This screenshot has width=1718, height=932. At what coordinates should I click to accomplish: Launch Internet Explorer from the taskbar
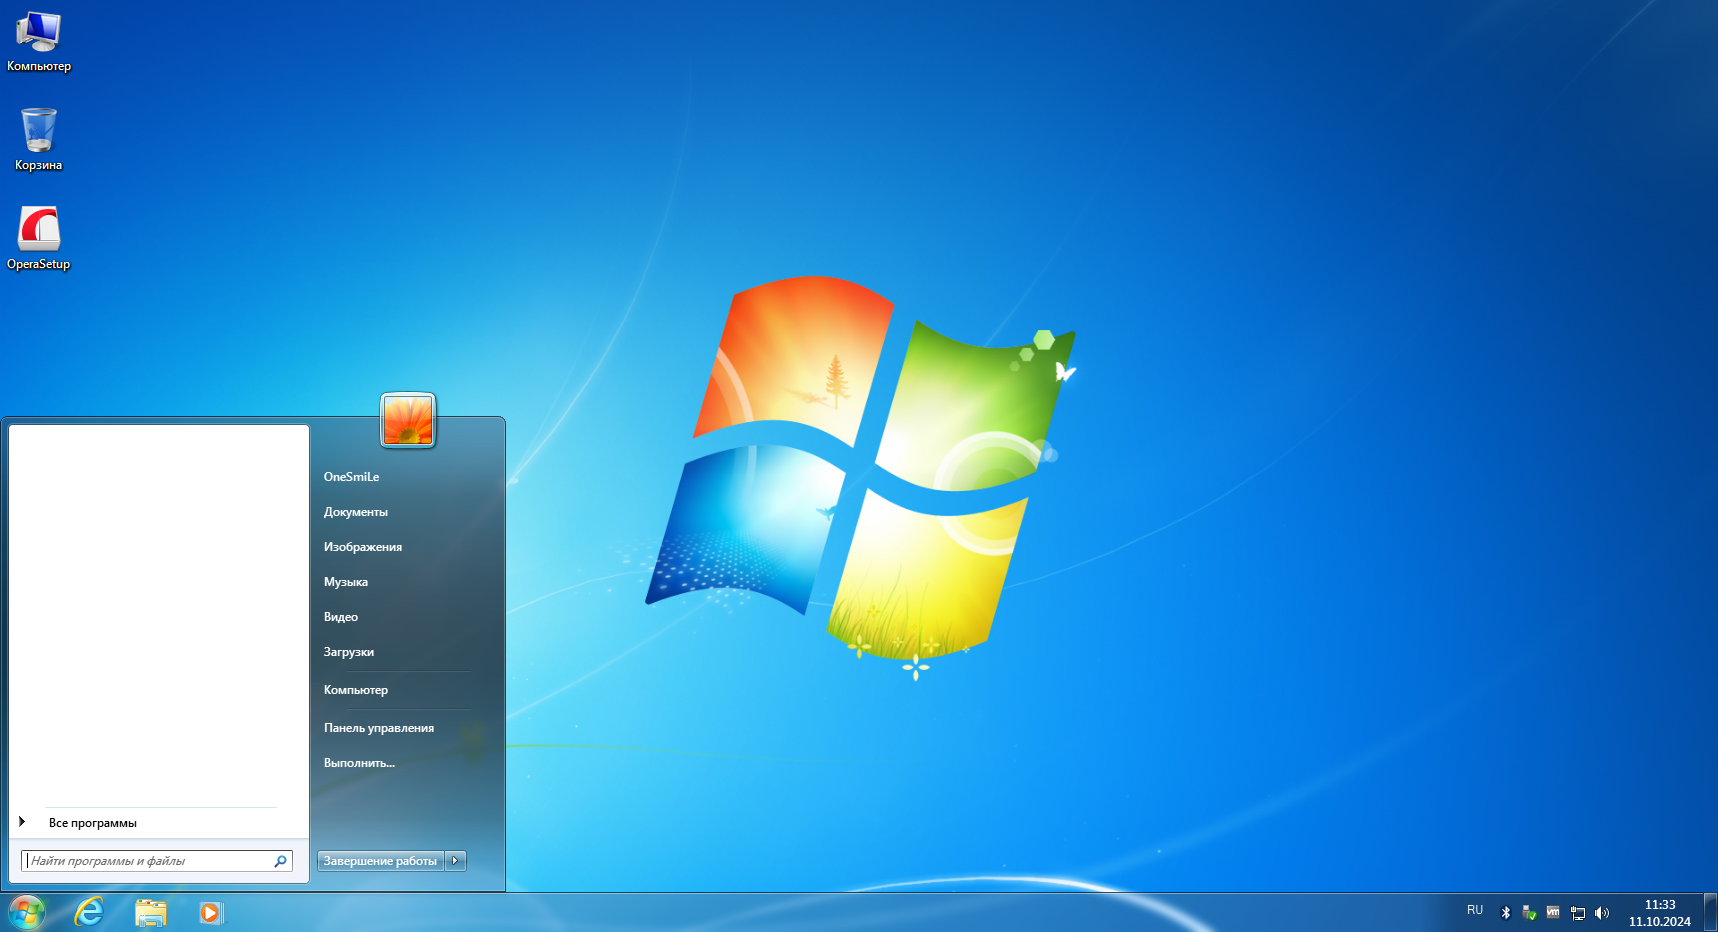tap(90, 912)
